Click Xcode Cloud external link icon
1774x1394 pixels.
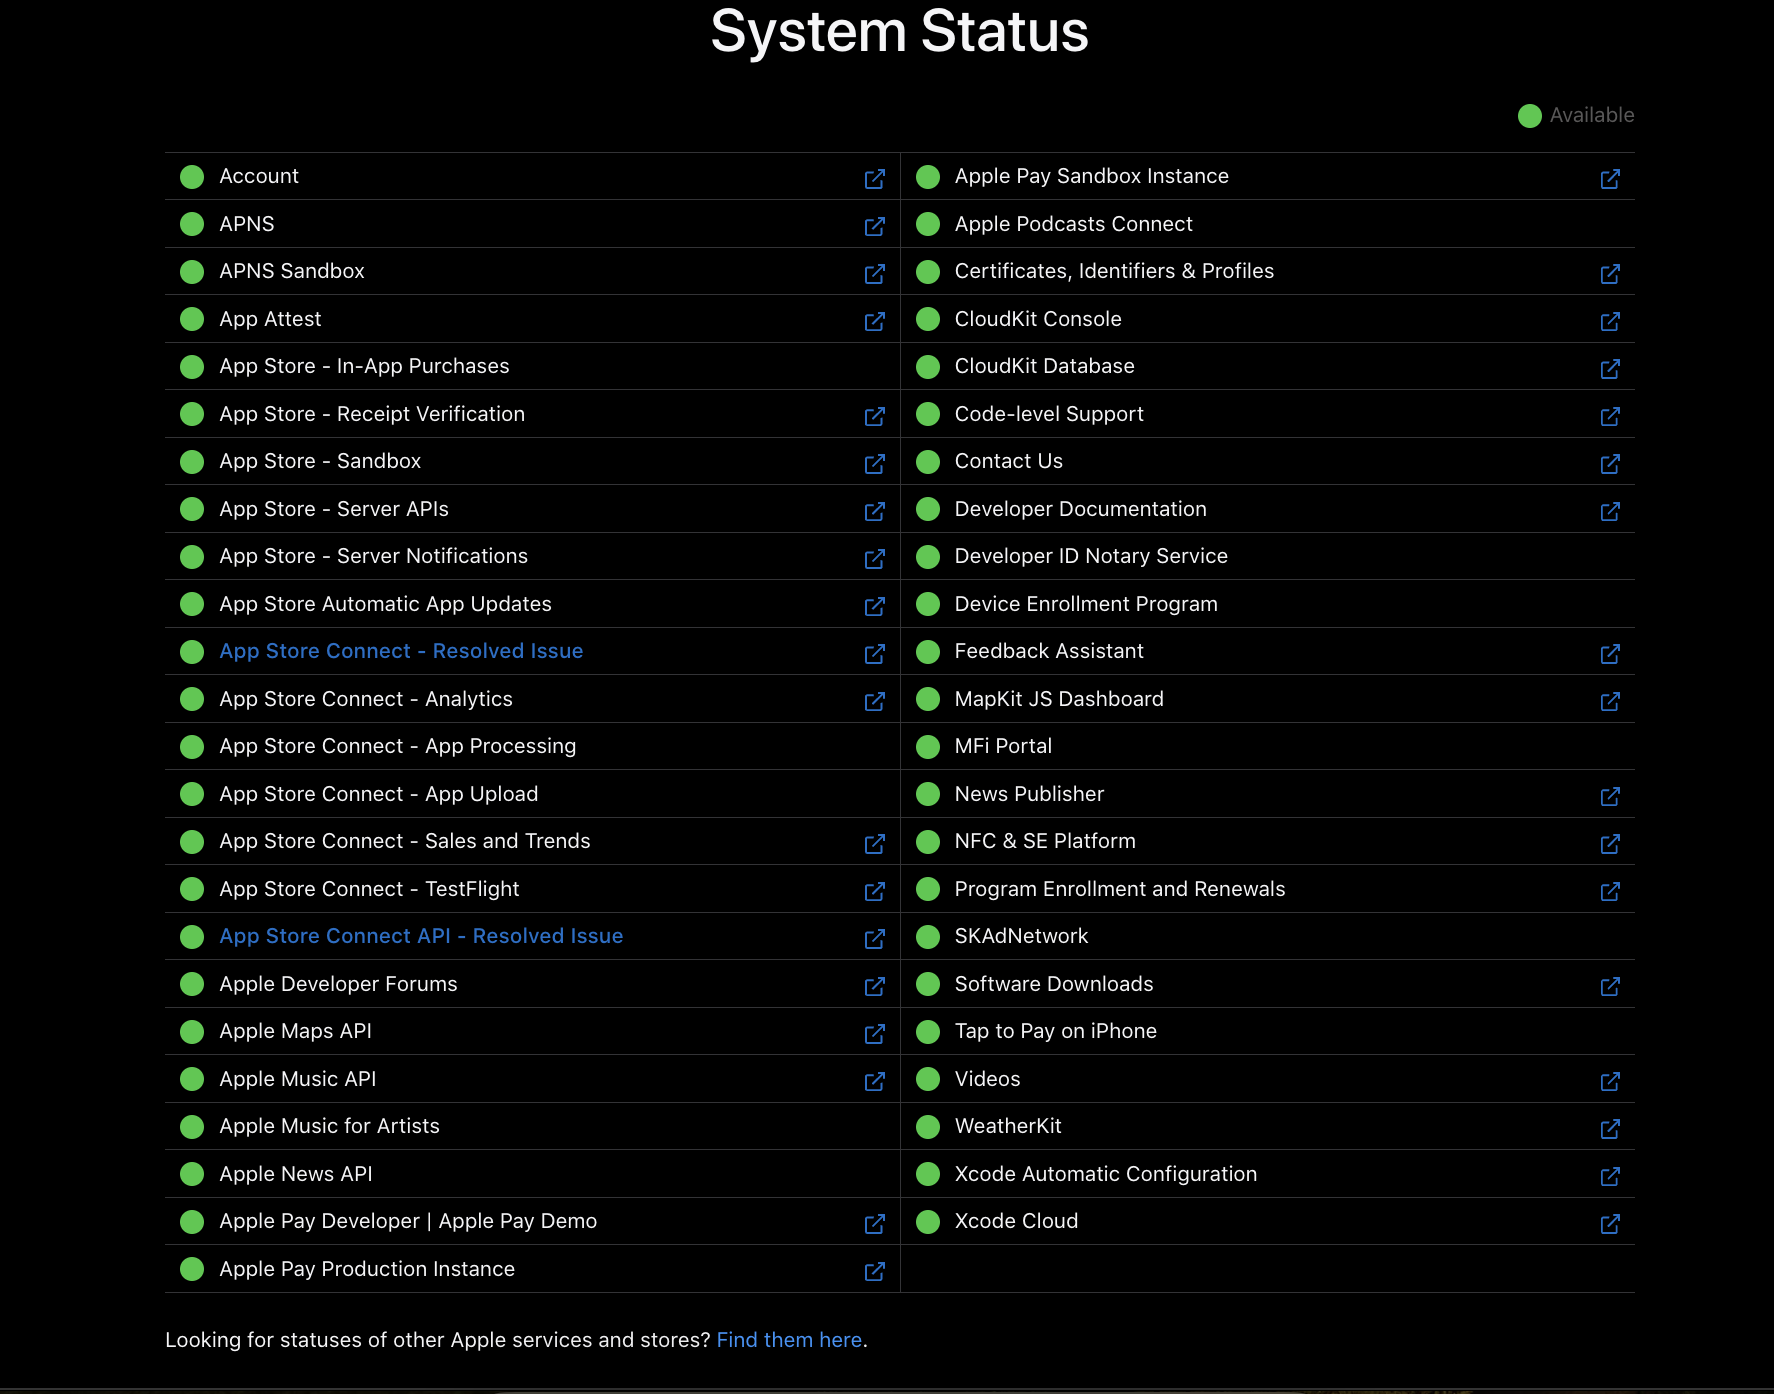(x=1610, y=1223)
